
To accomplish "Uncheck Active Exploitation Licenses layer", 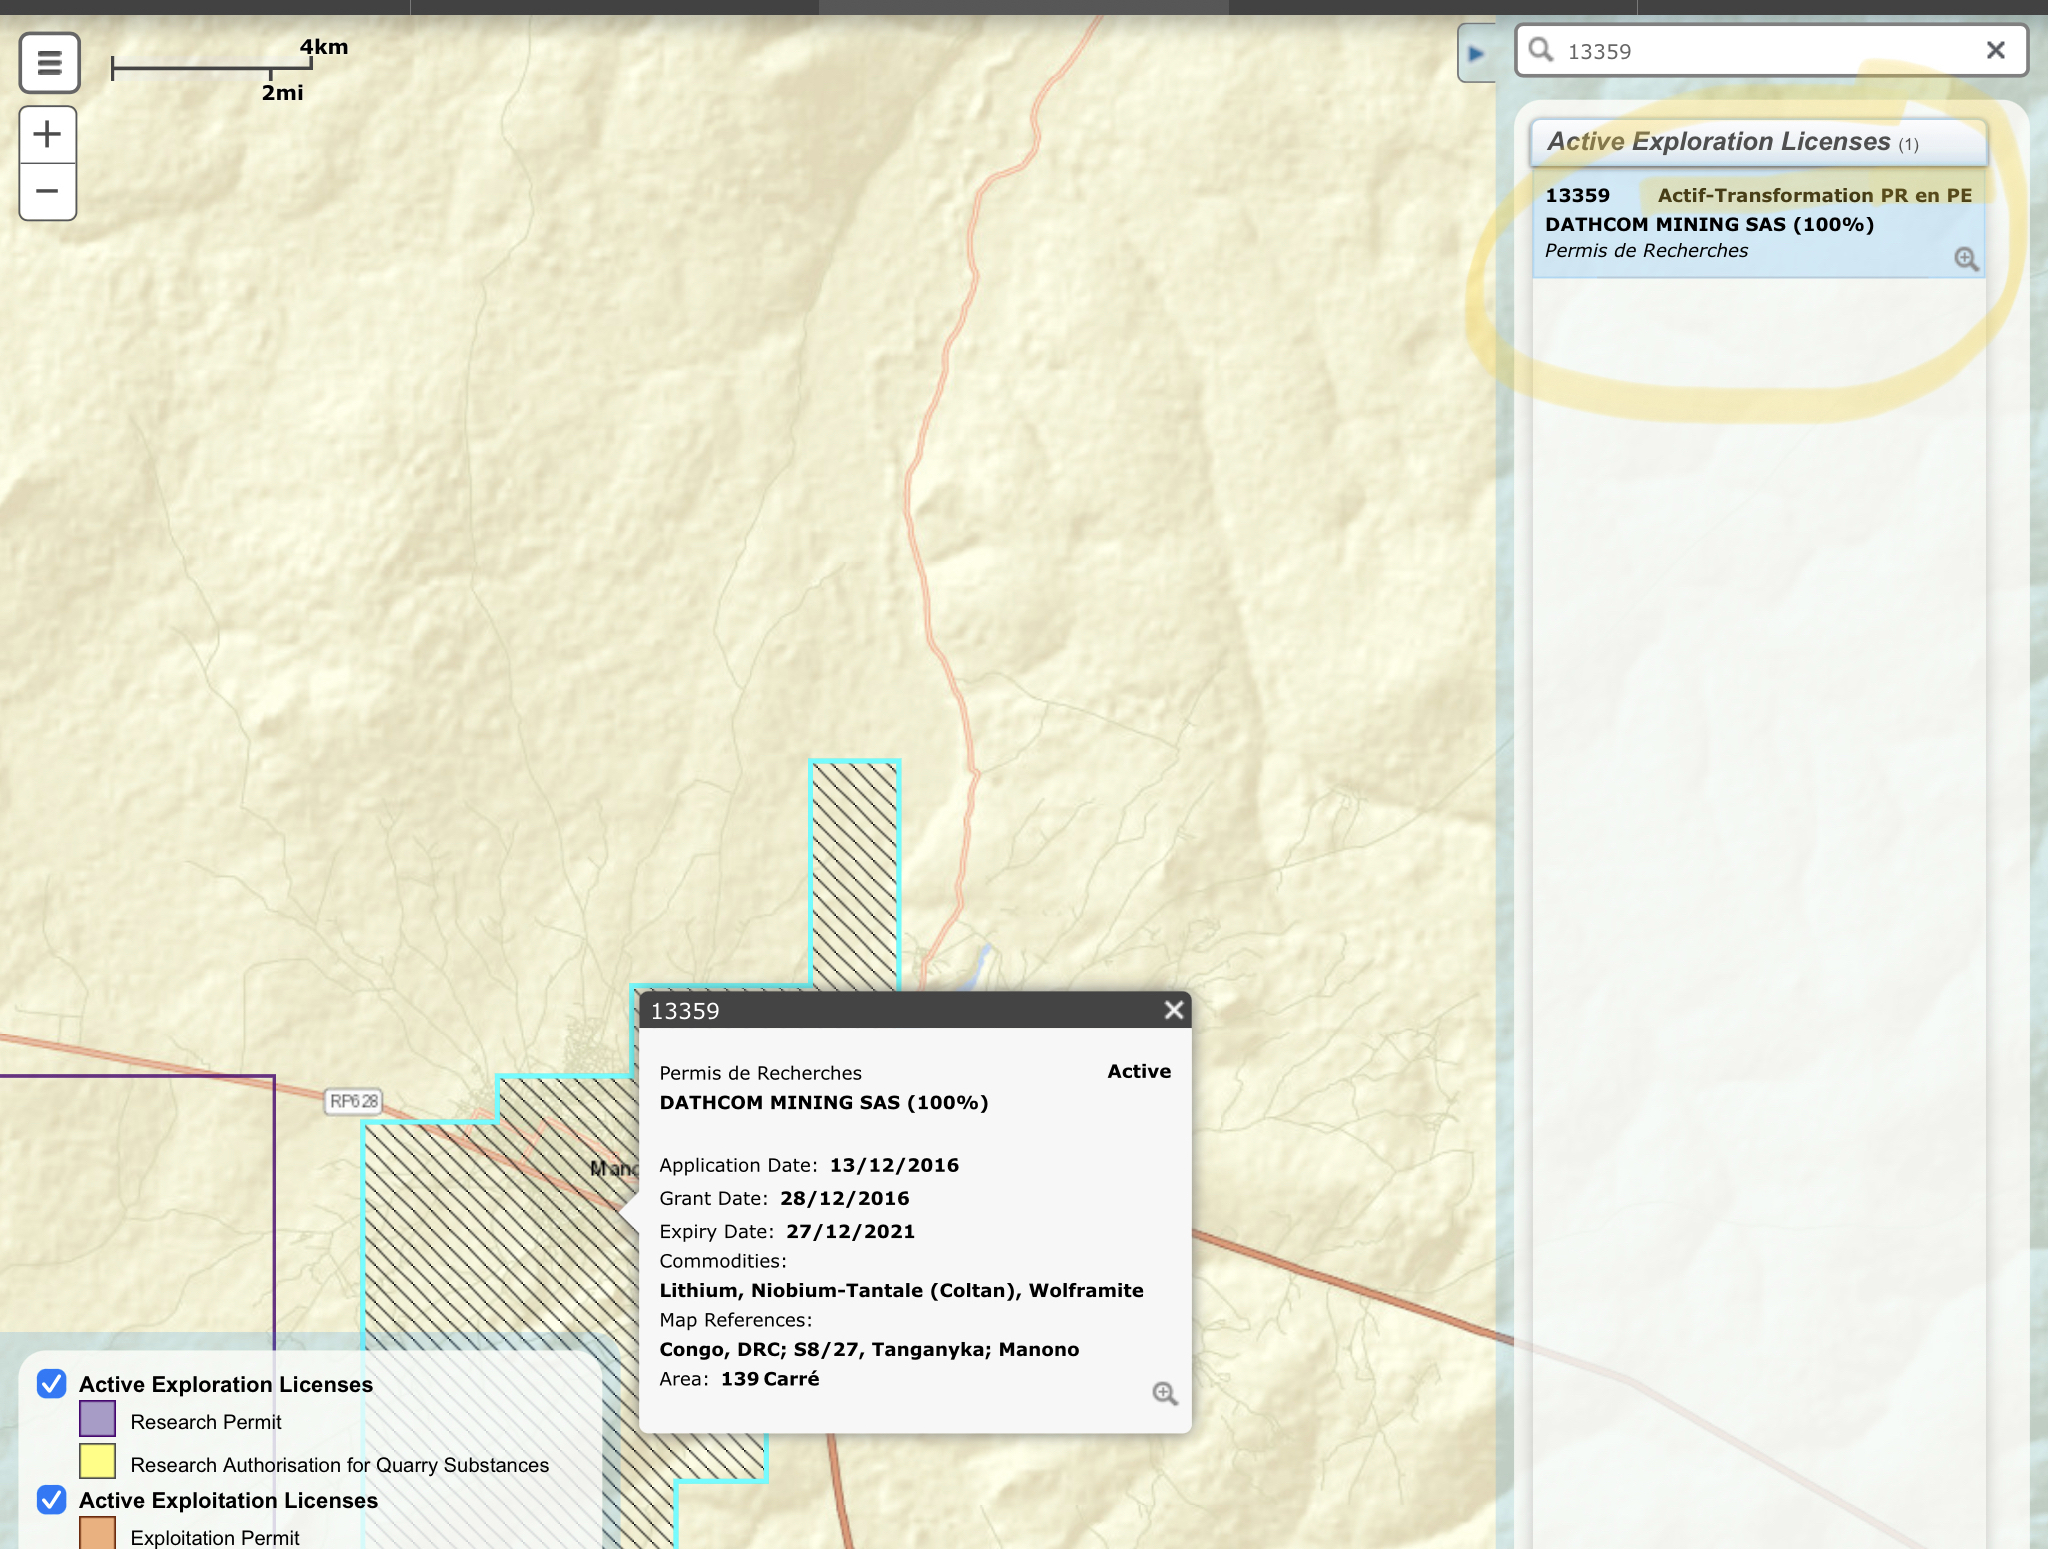I will point(52,1500).
